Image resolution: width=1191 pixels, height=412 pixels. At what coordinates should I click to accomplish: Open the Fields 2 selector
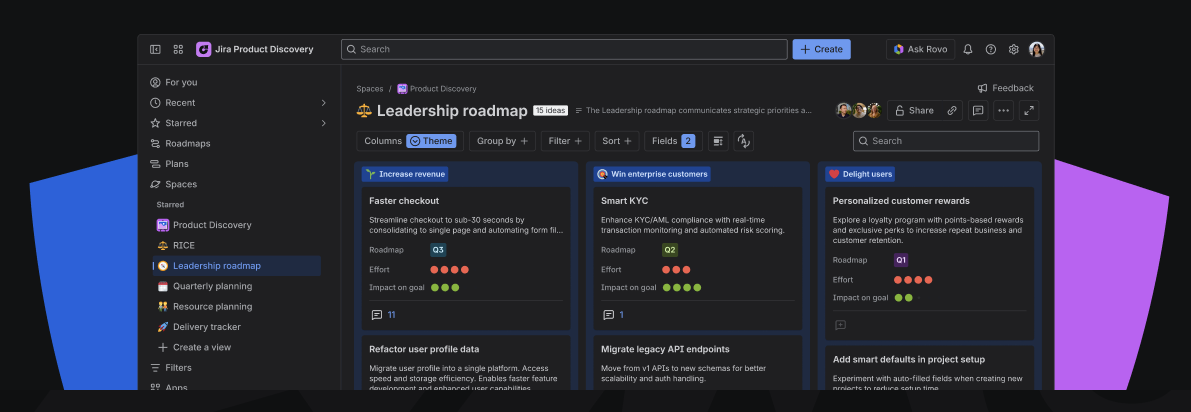click(x=673, y=141)
